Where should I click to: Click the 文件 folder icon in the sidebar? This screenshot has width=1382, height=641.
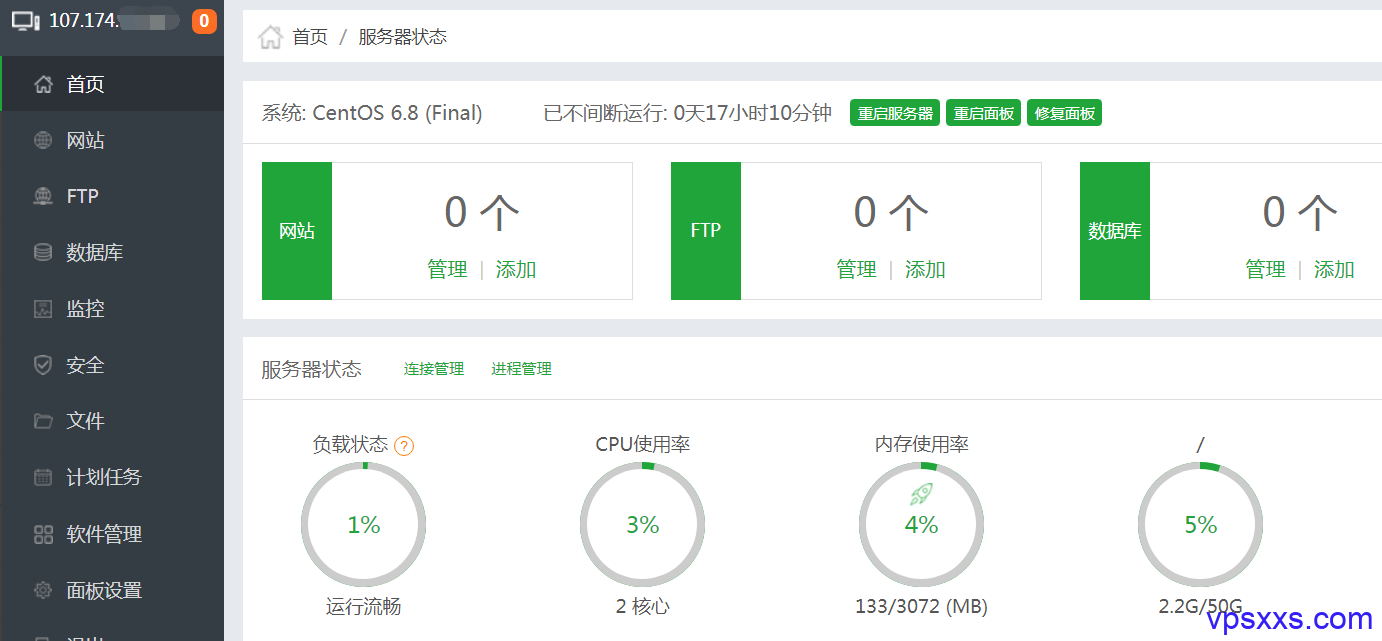coord(43,421)
